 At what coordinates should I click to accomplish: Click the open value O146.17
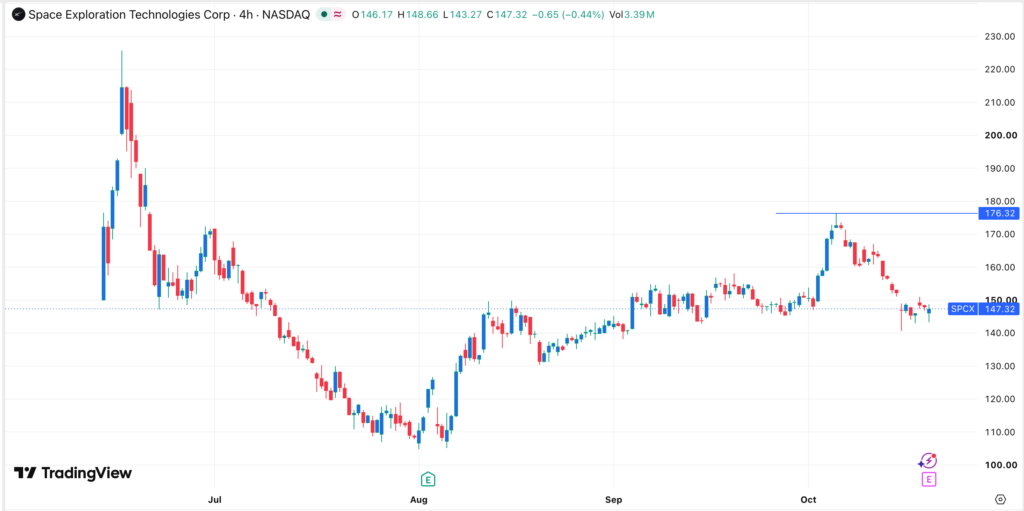click(x=372, y=14)
